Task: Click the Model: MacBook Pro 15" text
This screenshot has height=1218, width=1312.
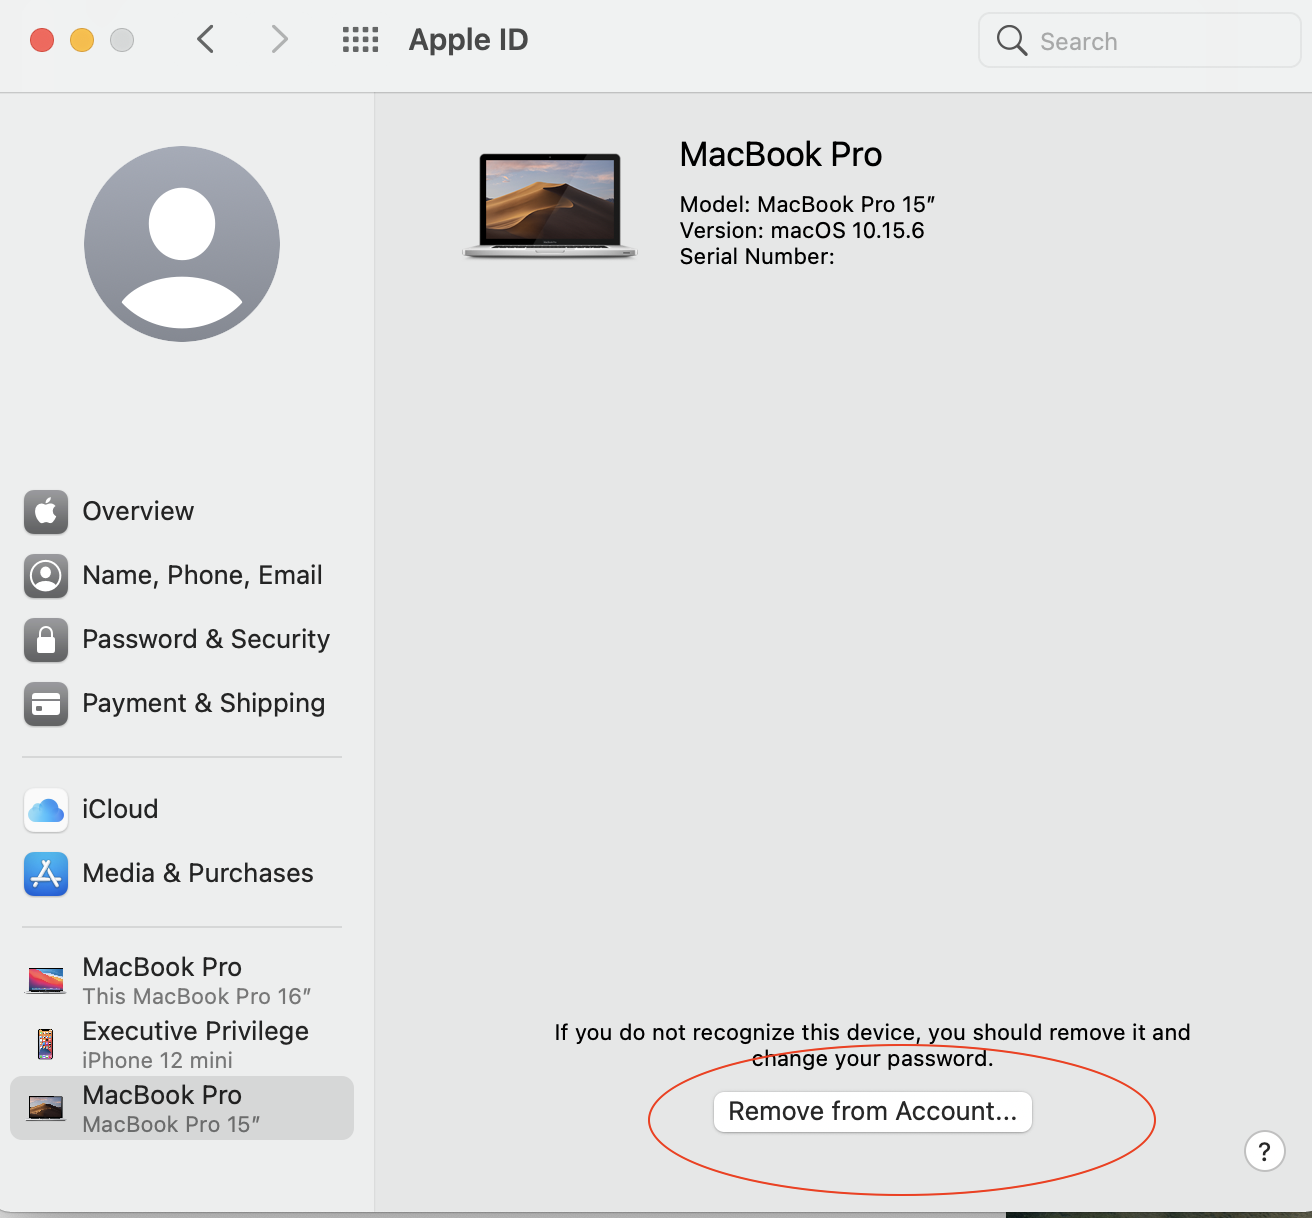Action: [x=807, y=205]
